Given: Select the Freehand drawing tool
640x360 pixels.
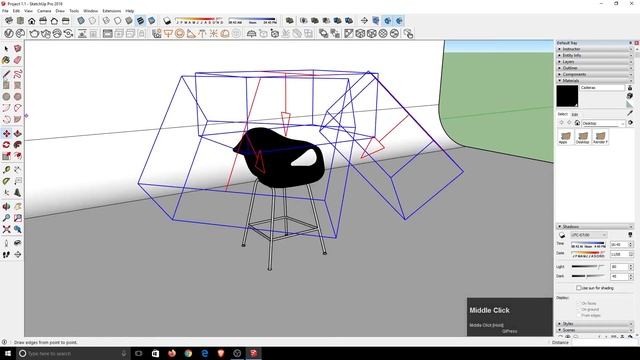Looking at the screenshot, I should click(18, 74).
